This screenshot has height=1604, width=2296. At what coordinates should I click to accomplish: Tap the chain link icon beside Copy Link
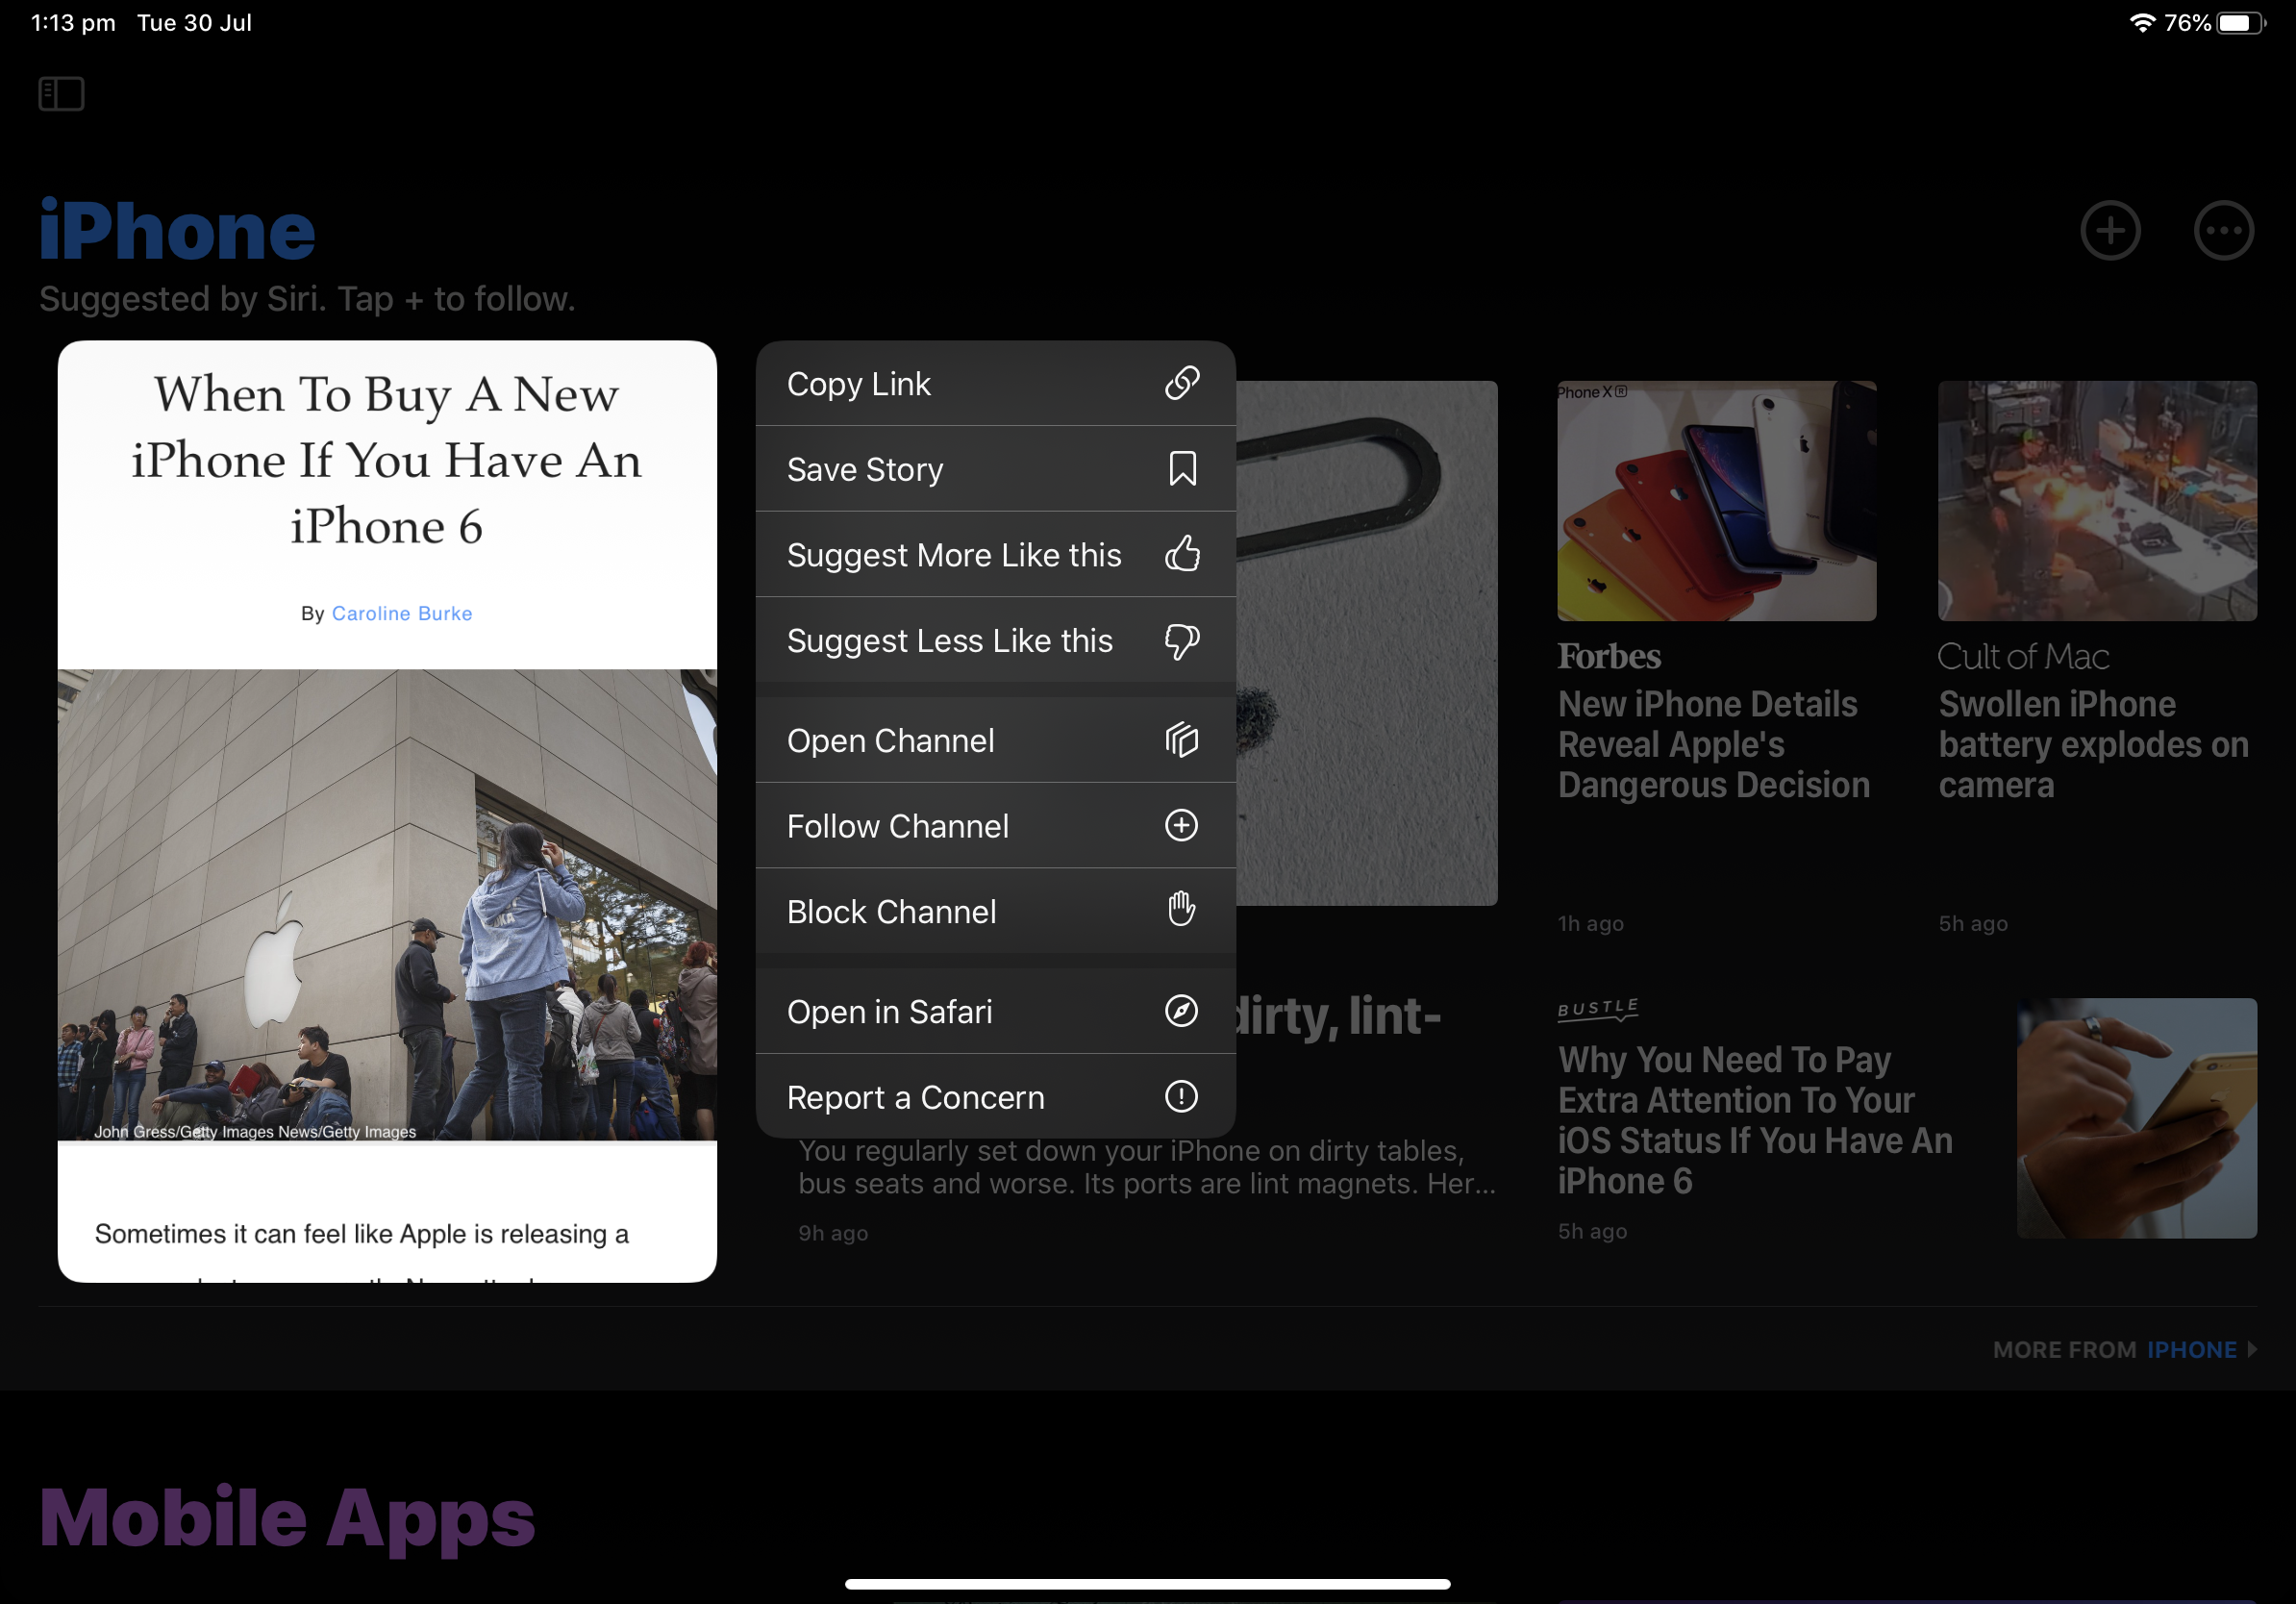coord(1181,383)
